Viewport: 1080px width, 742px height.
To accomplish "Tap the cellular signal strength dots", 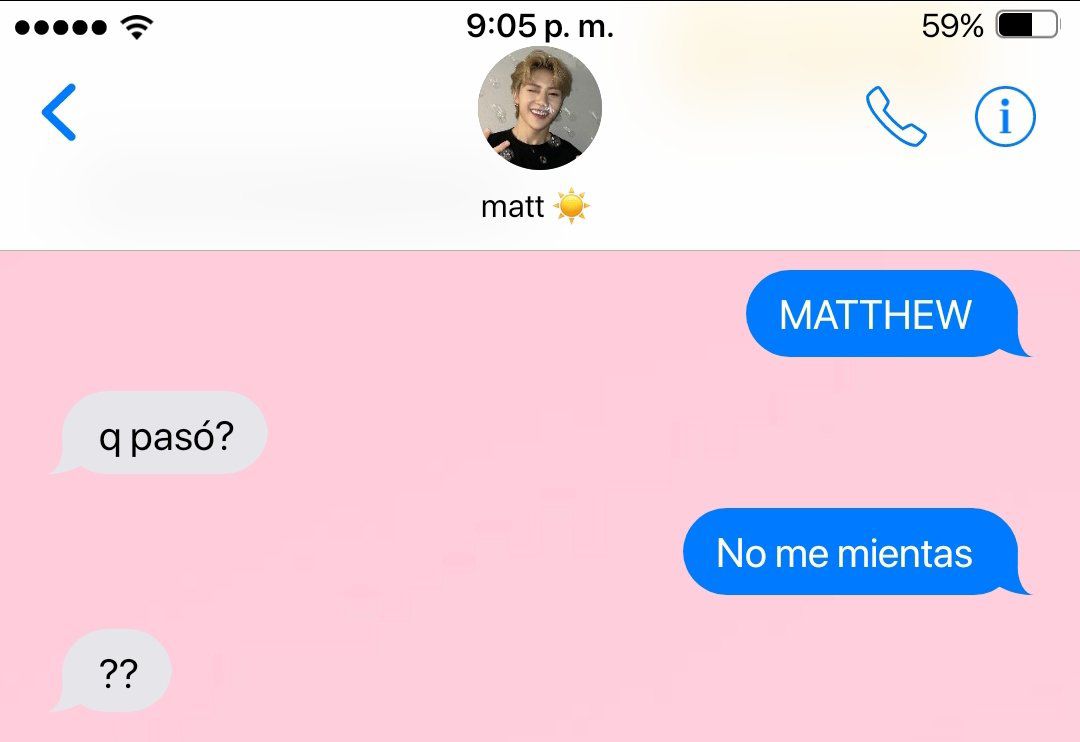I will tap(61, 28).
